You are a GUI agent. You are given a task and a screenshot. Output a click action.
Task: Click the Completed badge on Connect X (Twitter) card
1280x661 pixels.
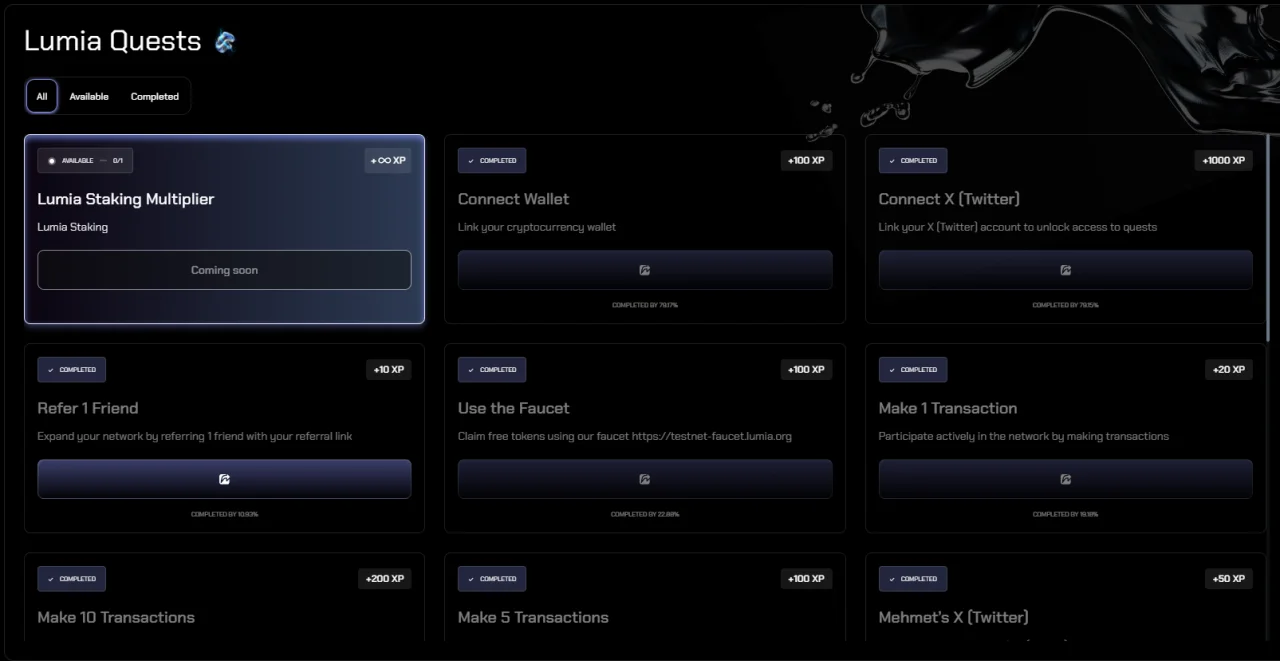(913, 160)
